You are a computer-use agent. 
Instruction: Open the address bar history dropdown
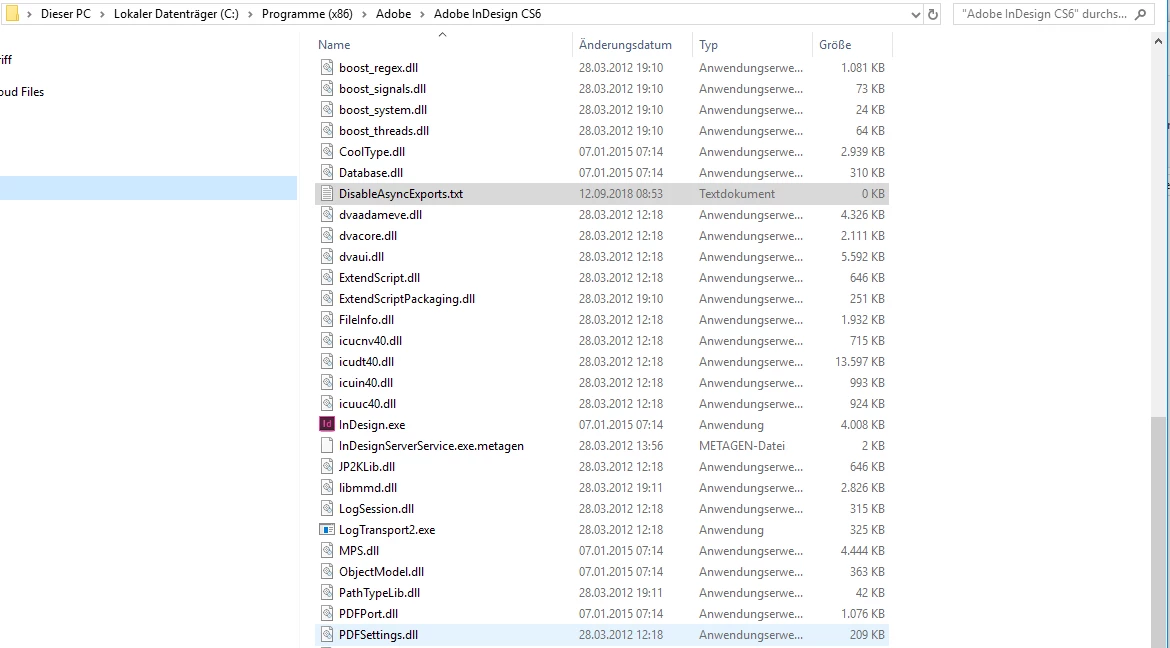pos(916,14)
